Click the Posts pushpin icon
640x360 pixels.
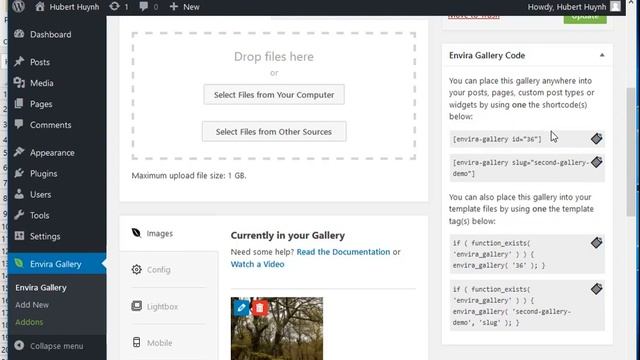[x=19, y=62]
